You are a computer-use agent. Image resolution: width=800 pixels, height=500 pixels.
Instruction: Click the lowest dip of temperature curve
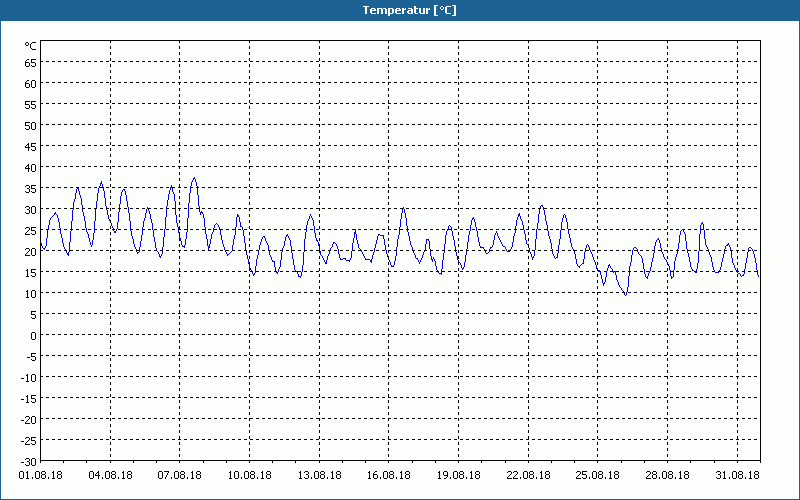(x=626, y=294)
